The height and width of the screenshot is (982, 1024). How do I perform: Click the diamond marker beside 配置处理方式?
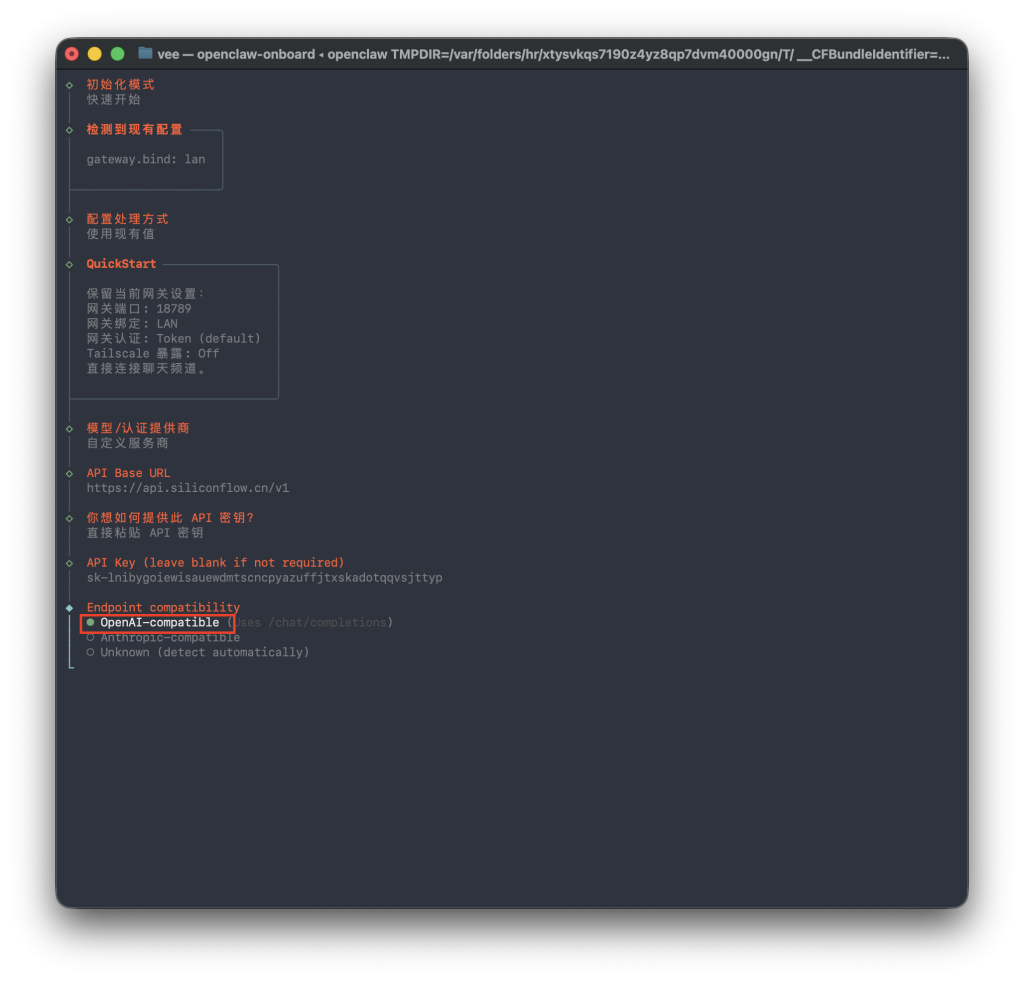point(69,219)
